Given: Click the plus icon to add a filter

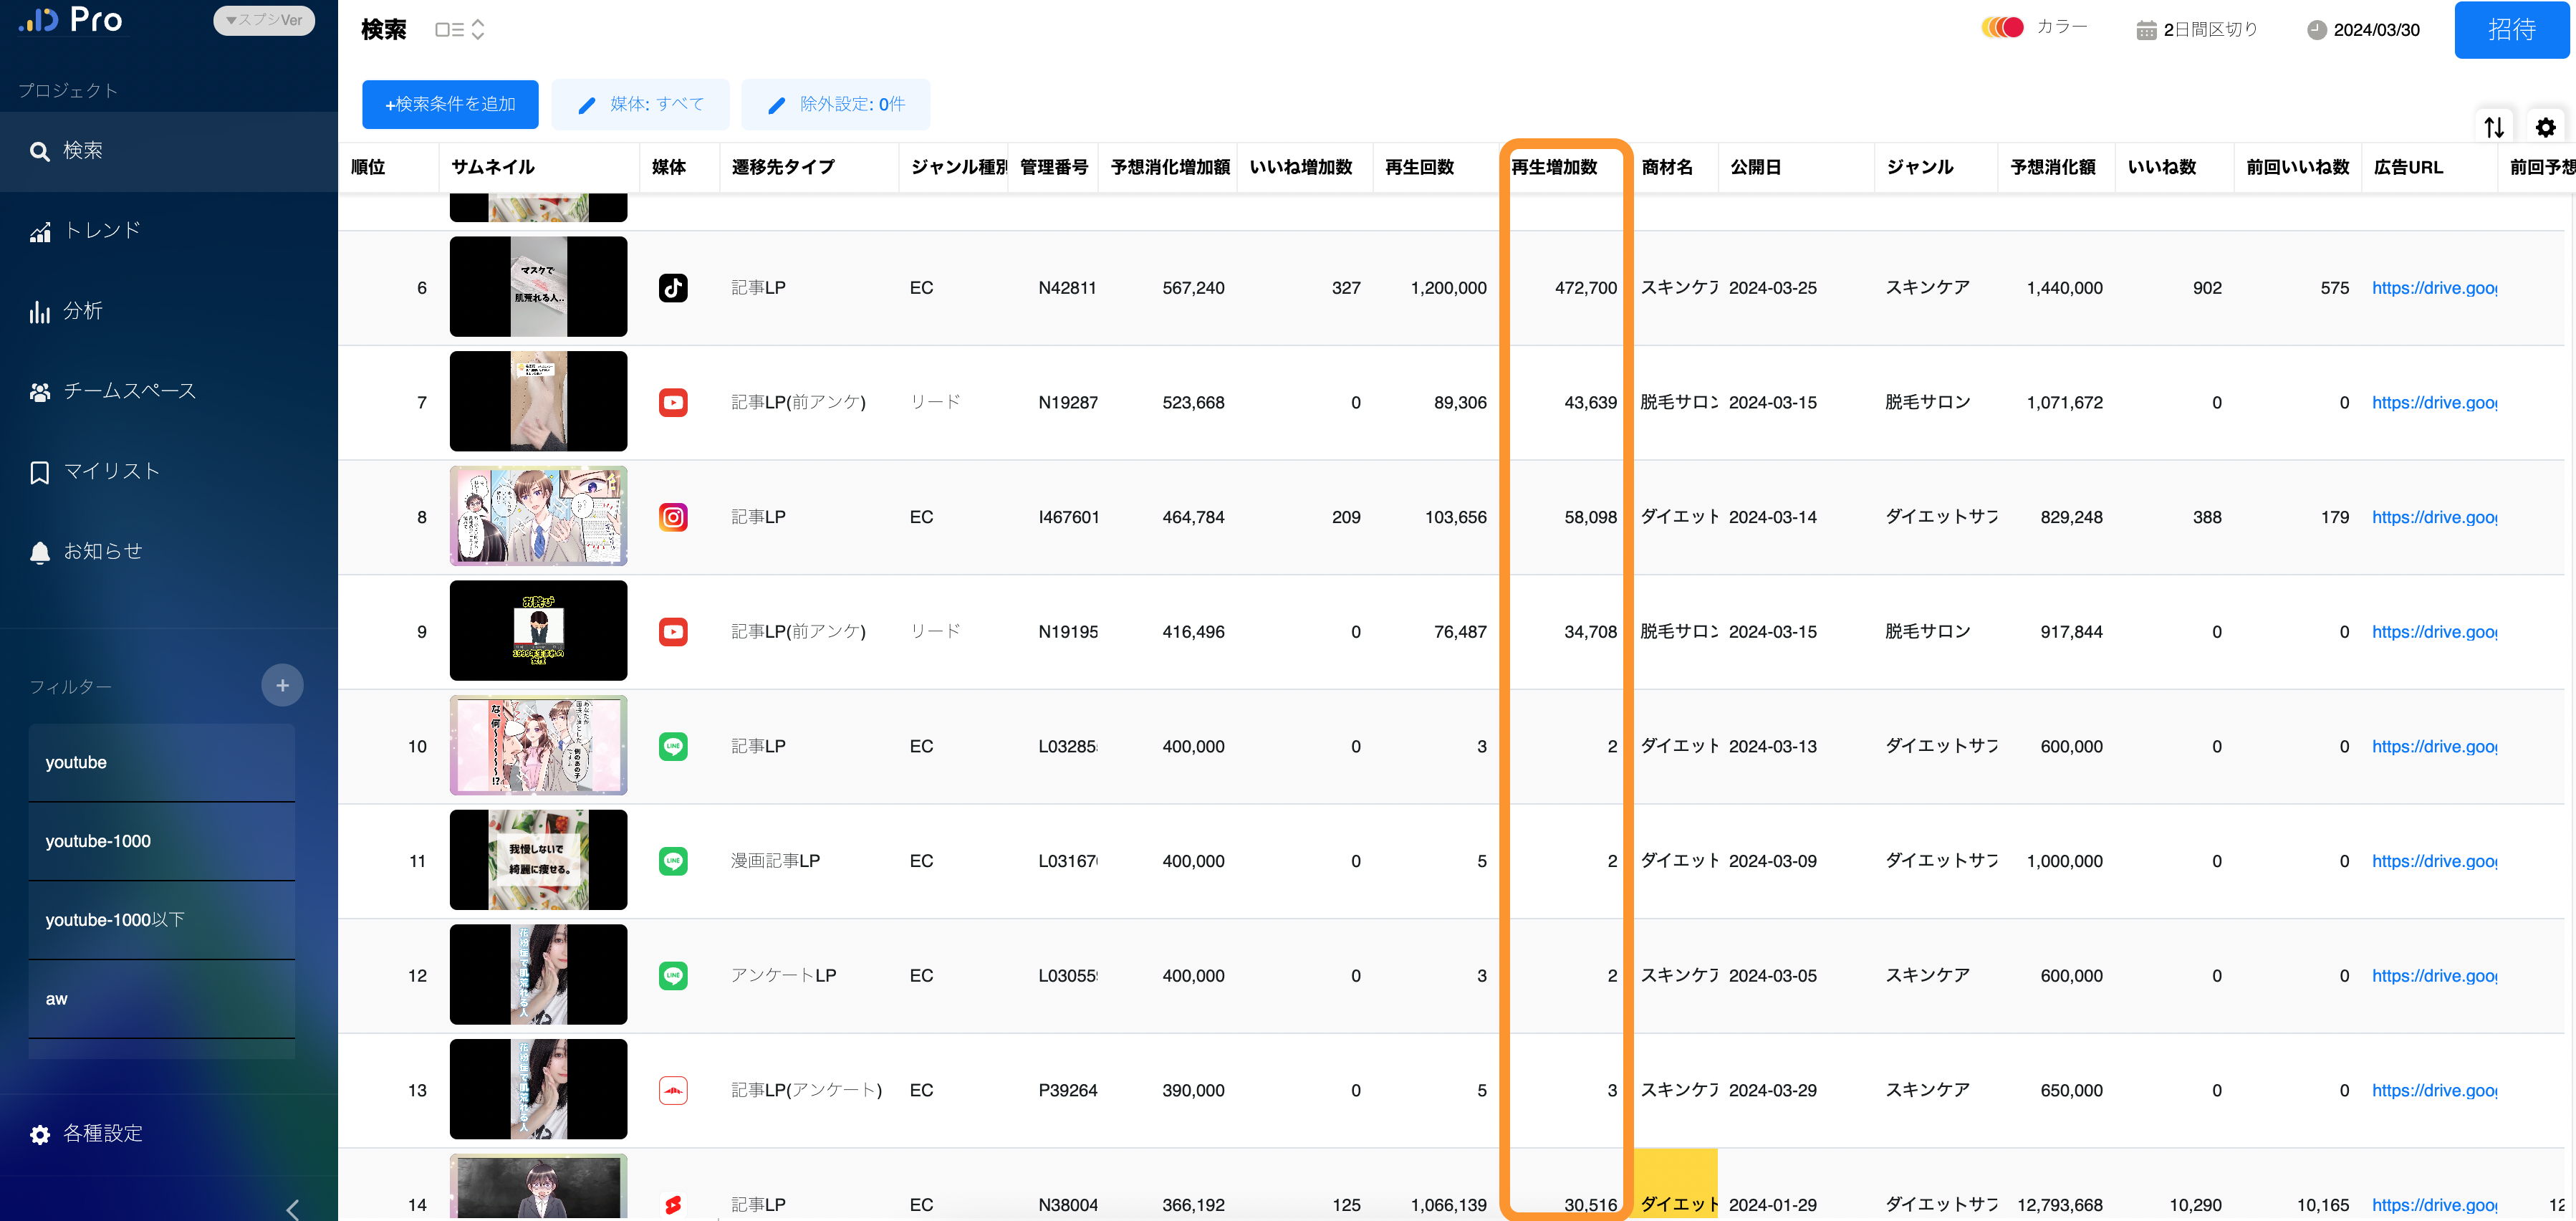Looking at the screenshot, I should 282,685.
